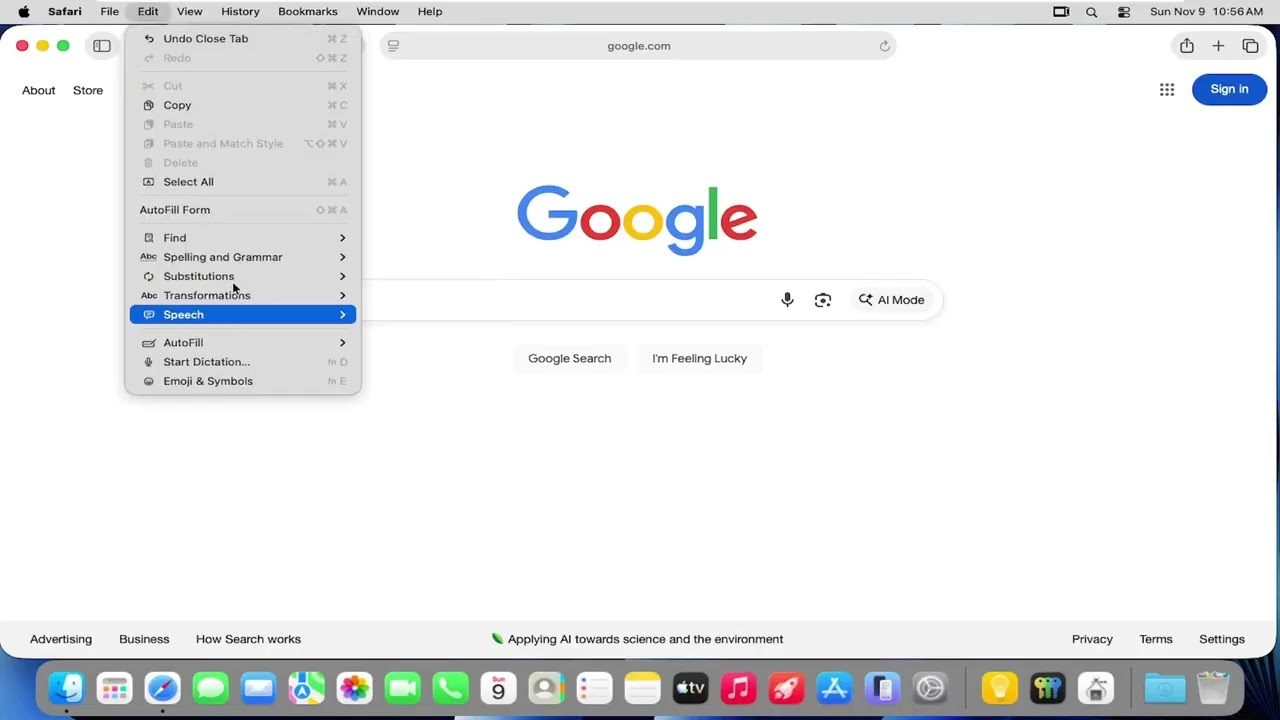Image resolution: width=1280 pixels, height=720 pixels.
Task: Open the View menu
Action: [189, 12]
